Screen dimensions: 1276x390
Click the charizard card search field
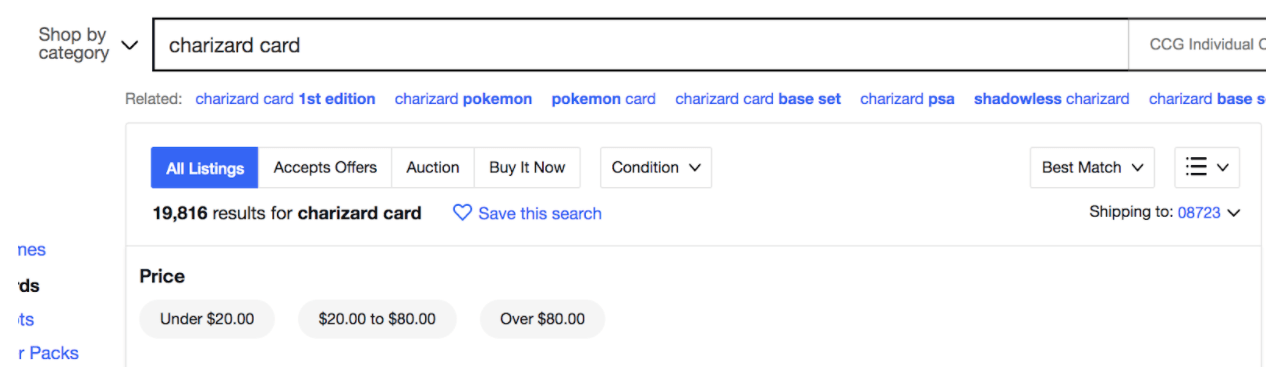coord(640,45)
